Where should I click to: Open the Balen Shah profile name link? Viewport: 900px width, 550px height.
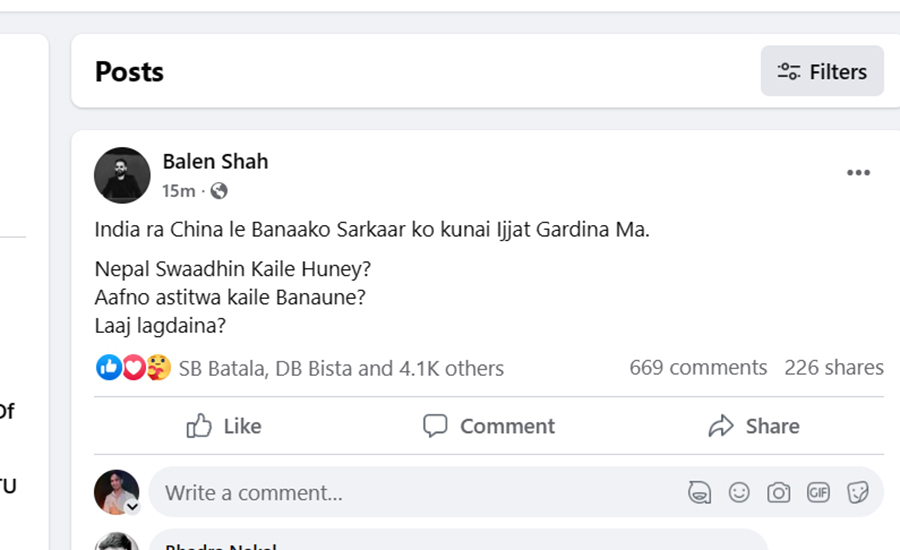click(x=215, y=161)
